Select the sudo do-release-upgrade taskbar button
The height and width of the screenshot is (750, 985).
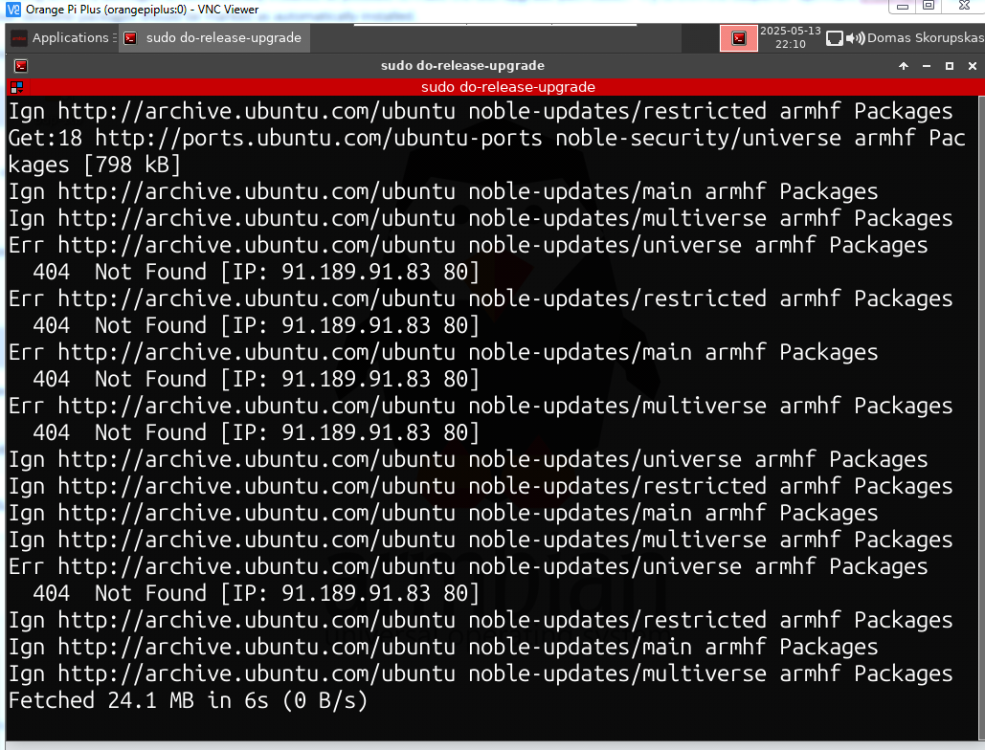coord(214,38)
